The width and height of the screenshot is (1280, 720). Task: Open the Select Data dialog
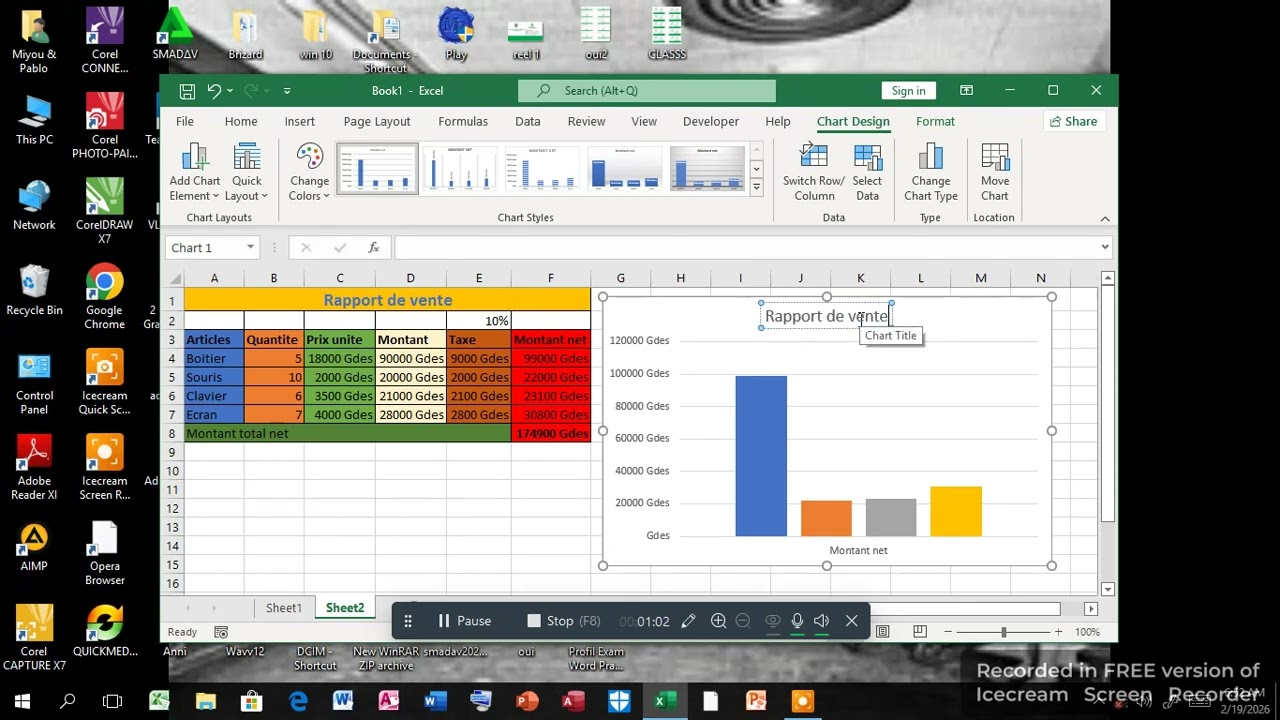867,172
